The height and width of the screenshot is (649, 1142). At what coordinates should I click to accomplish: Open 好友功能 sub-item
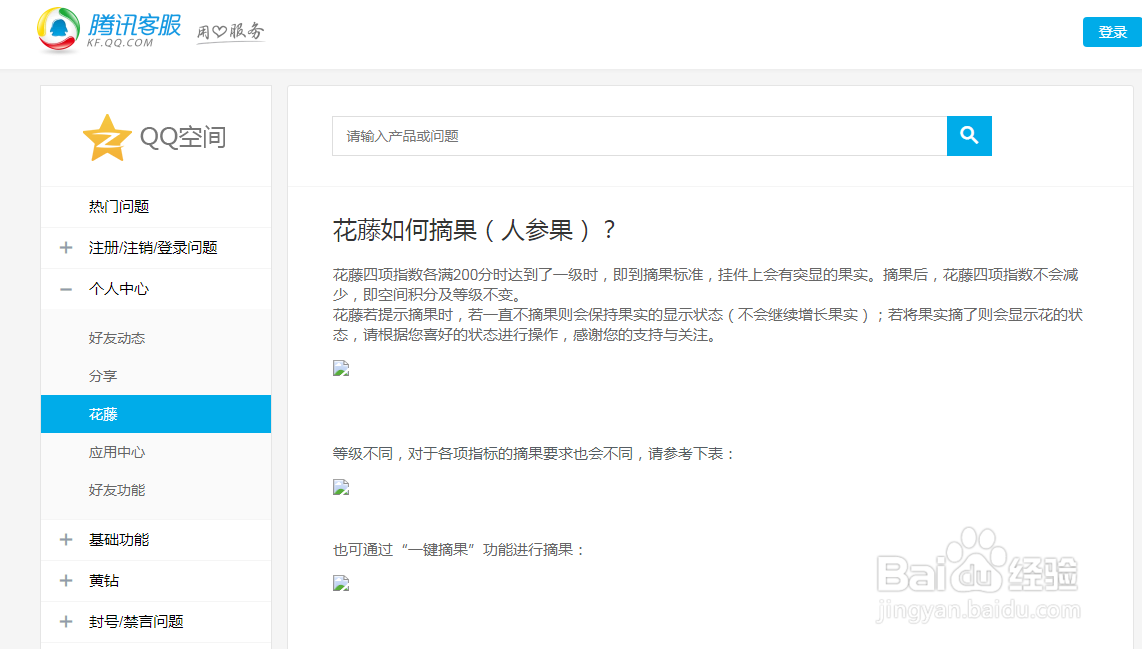coord(117,490)
